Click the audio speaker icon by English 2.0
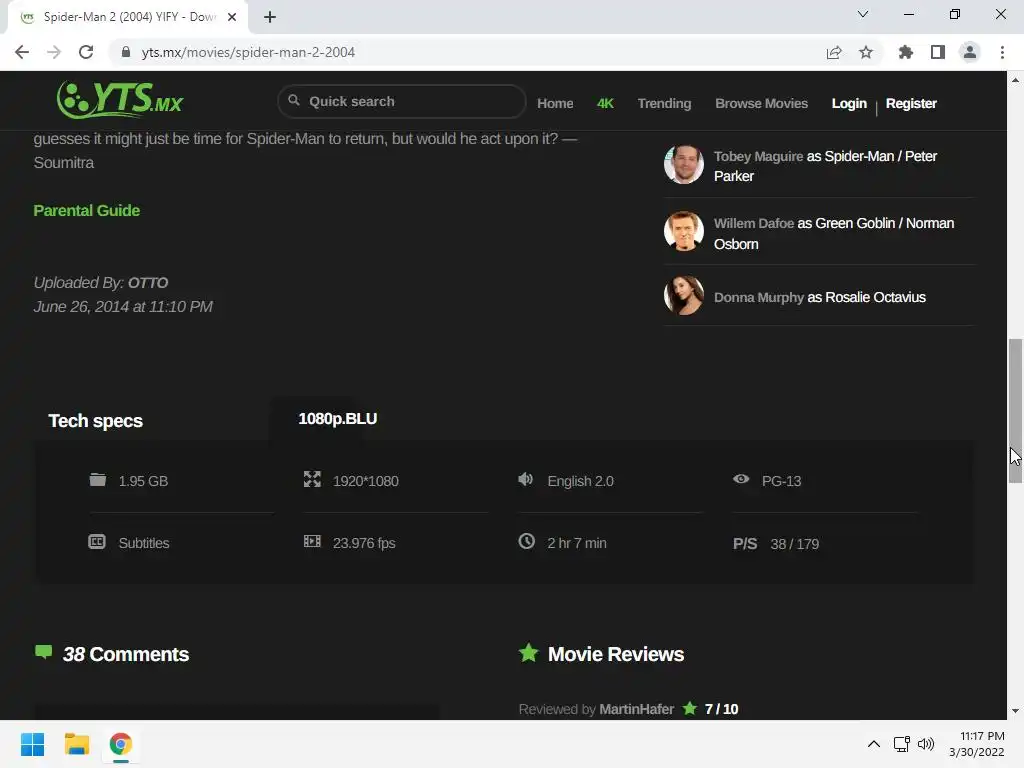 (526, 479)
